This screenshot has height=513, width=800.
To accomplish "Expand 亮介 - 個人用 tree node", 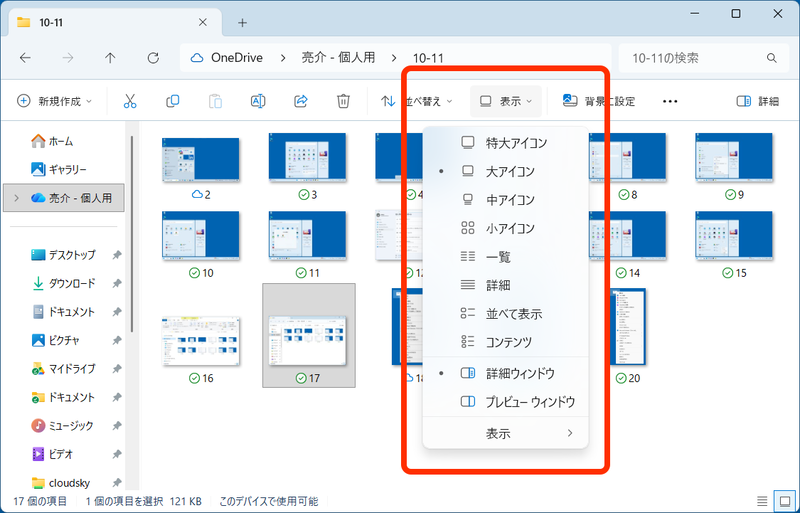I will click(16, 198).
